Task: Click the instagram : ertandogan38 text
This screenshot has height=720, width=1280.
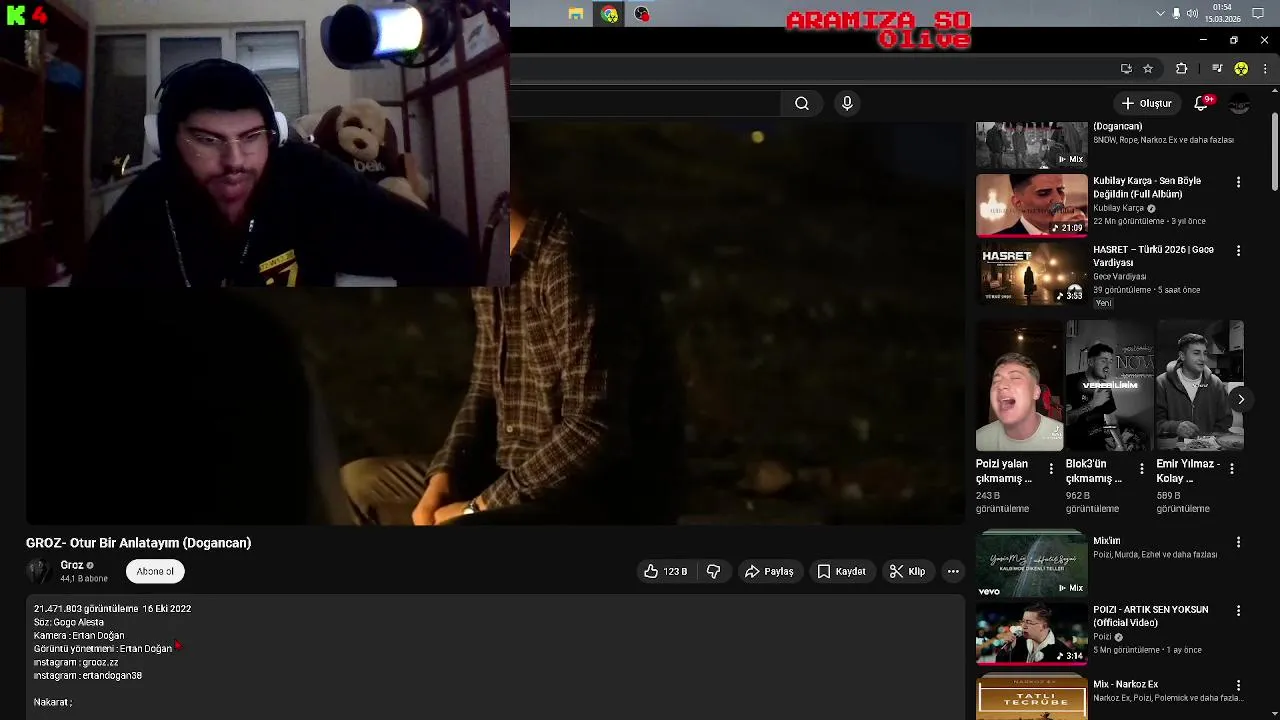Action: pyautogui.click(x=88, y=675)
